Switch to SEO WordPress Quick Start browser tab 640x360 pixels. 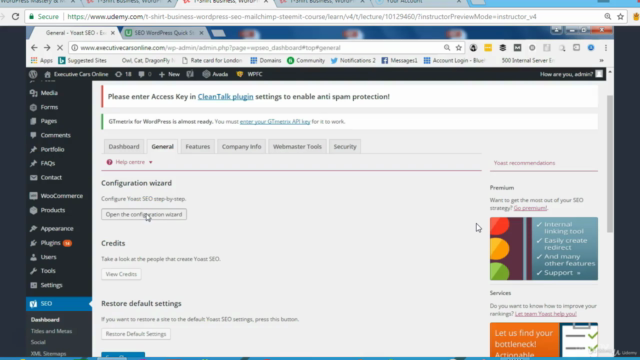pos(164,33)
